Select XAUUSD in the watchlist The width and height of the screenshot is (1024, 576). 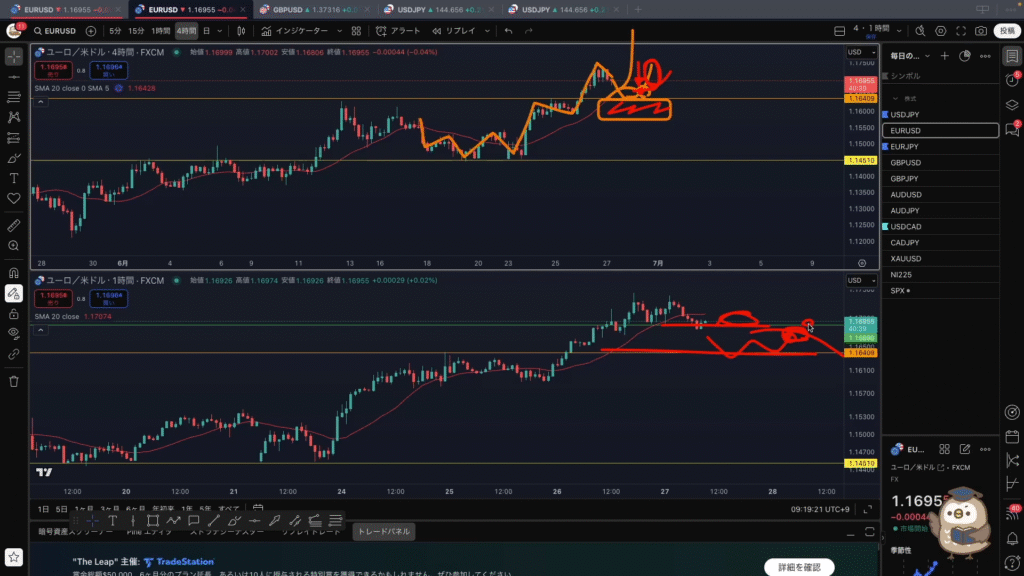[940, 259]
